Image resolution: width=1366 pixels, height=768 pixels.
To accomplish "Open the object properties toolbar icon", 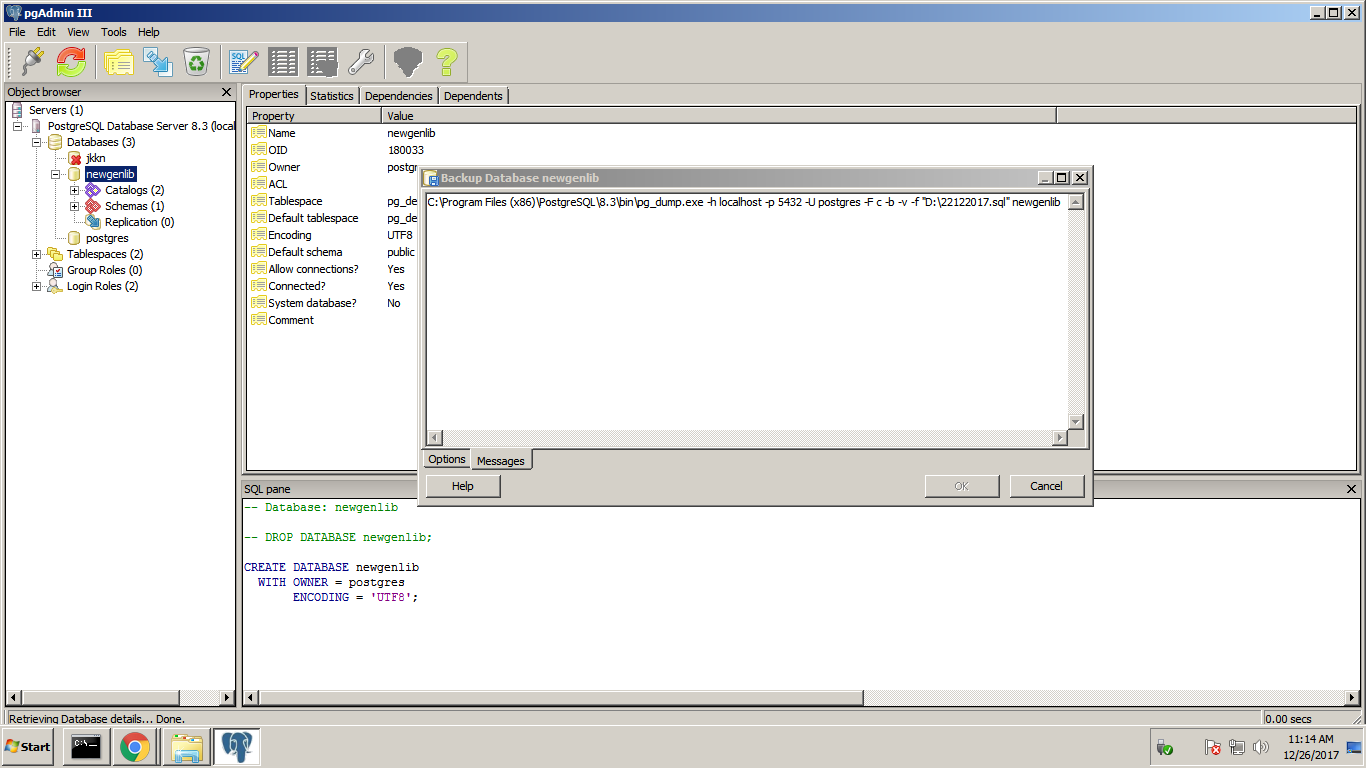I will click(118, 62).
